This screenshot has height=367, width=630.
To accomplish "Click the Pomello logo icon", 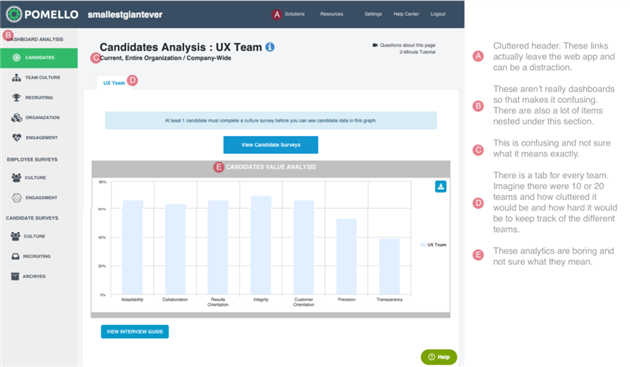I will point(14,14).
